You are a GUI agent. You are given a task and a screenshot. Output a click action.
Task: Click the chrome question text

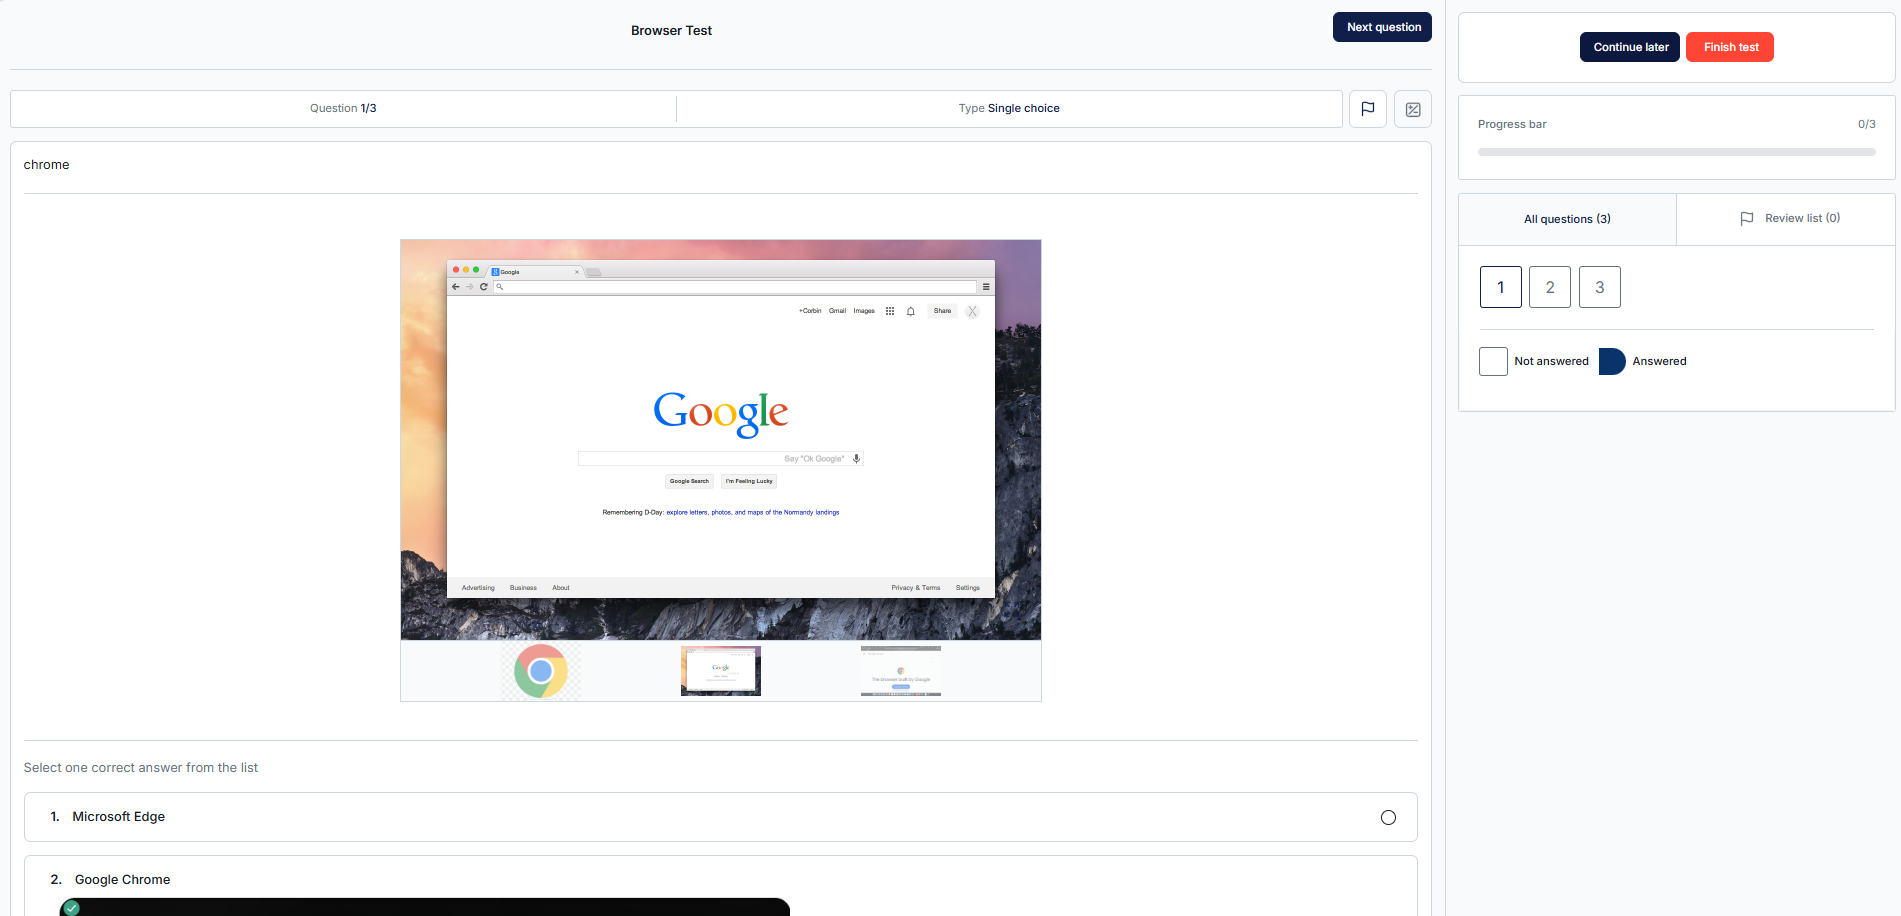point(46,165)
